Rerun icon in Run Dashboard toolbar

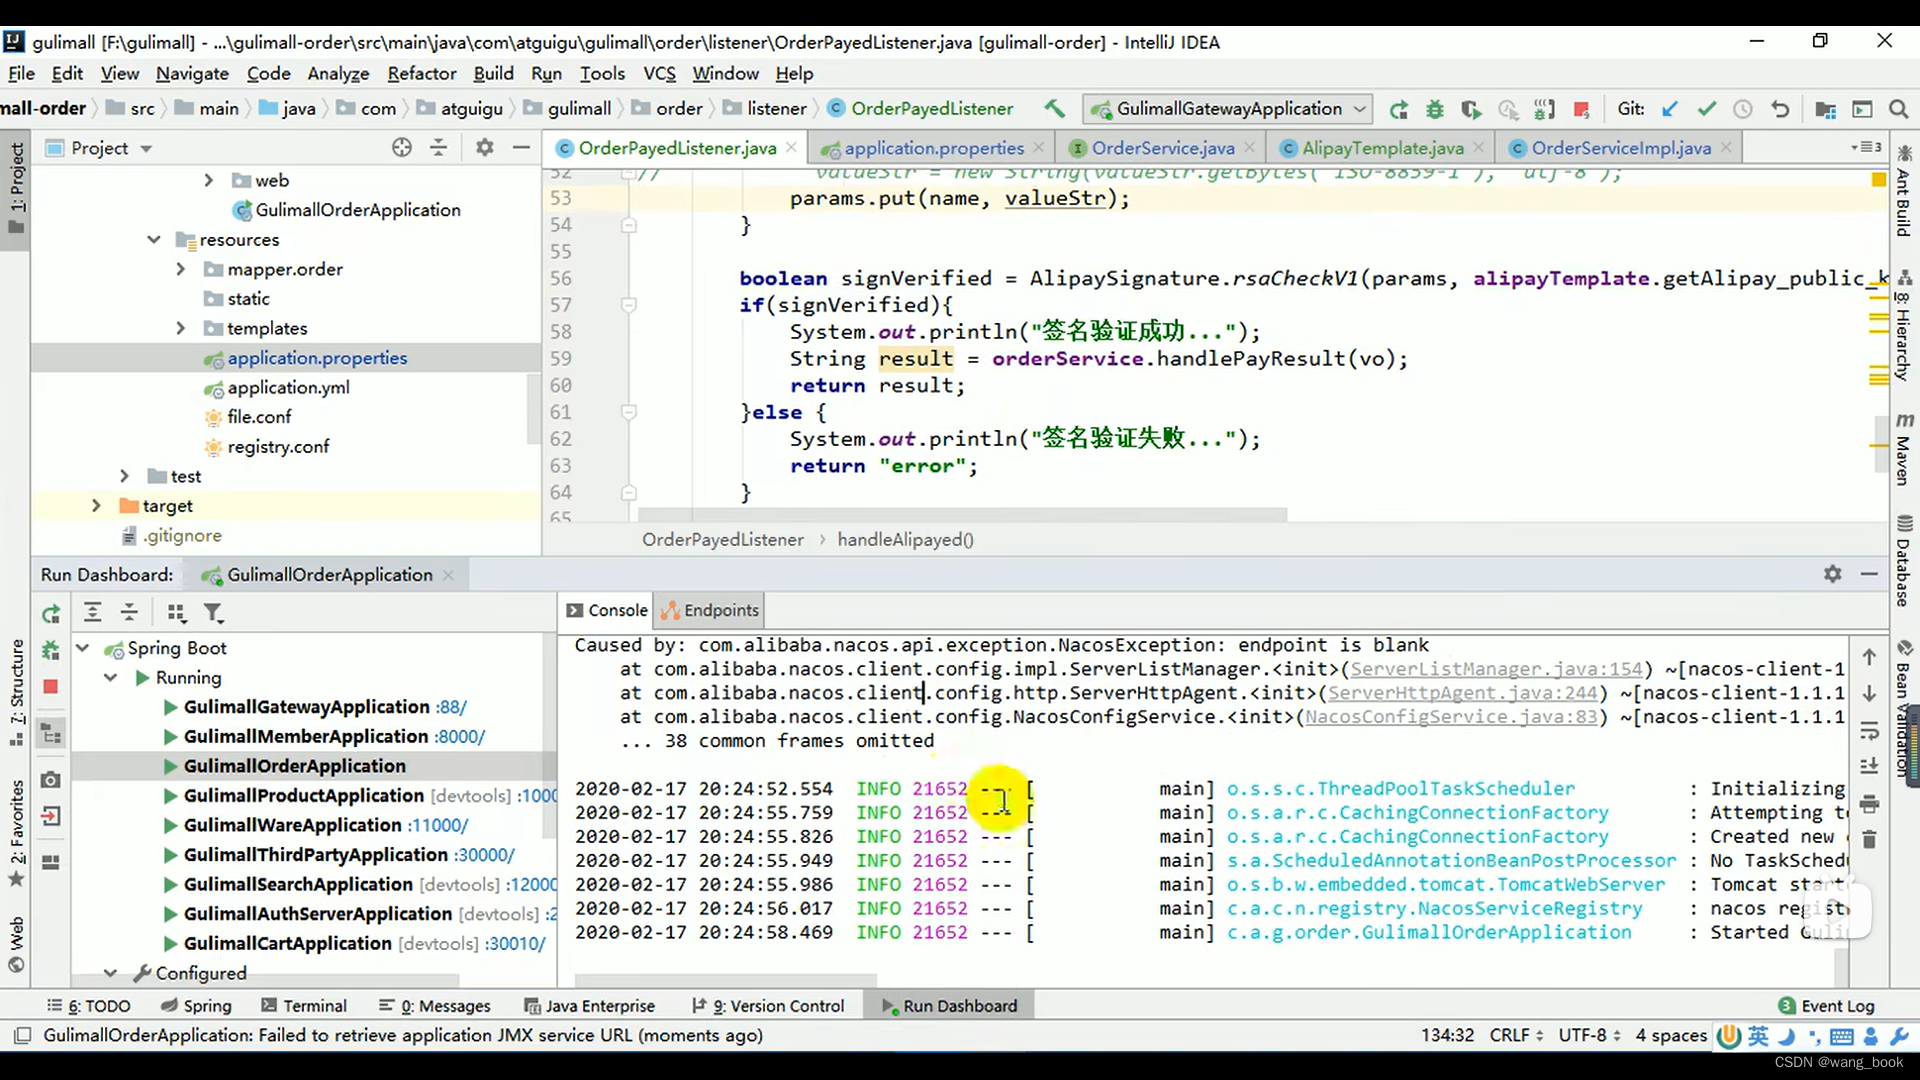coord(51,613)
